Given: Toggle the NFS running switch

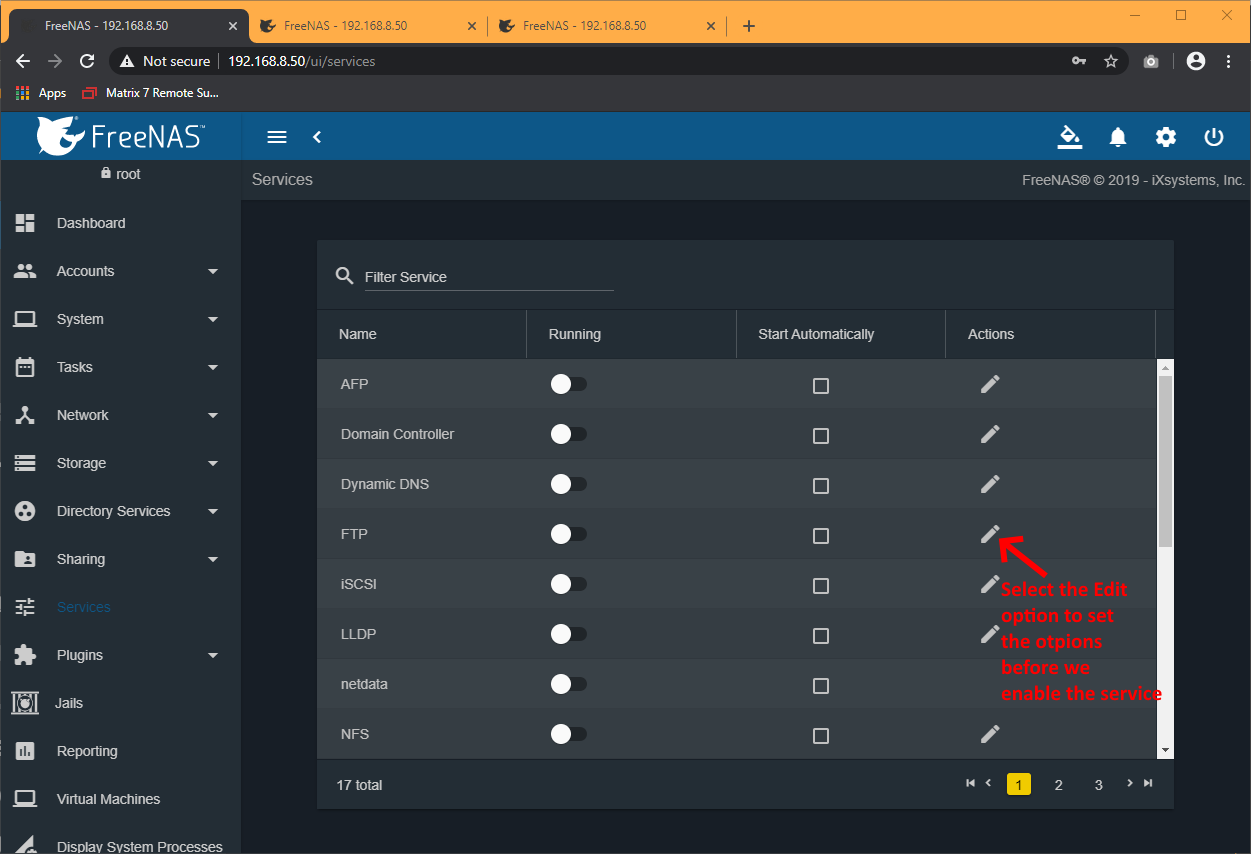Looking at the screenshot, I should pos(568,734).
